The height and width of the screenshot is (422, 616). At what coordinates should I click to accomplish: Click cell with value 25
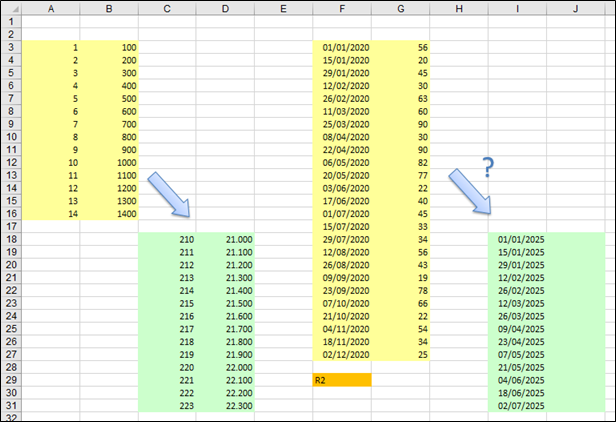point(400,354)
